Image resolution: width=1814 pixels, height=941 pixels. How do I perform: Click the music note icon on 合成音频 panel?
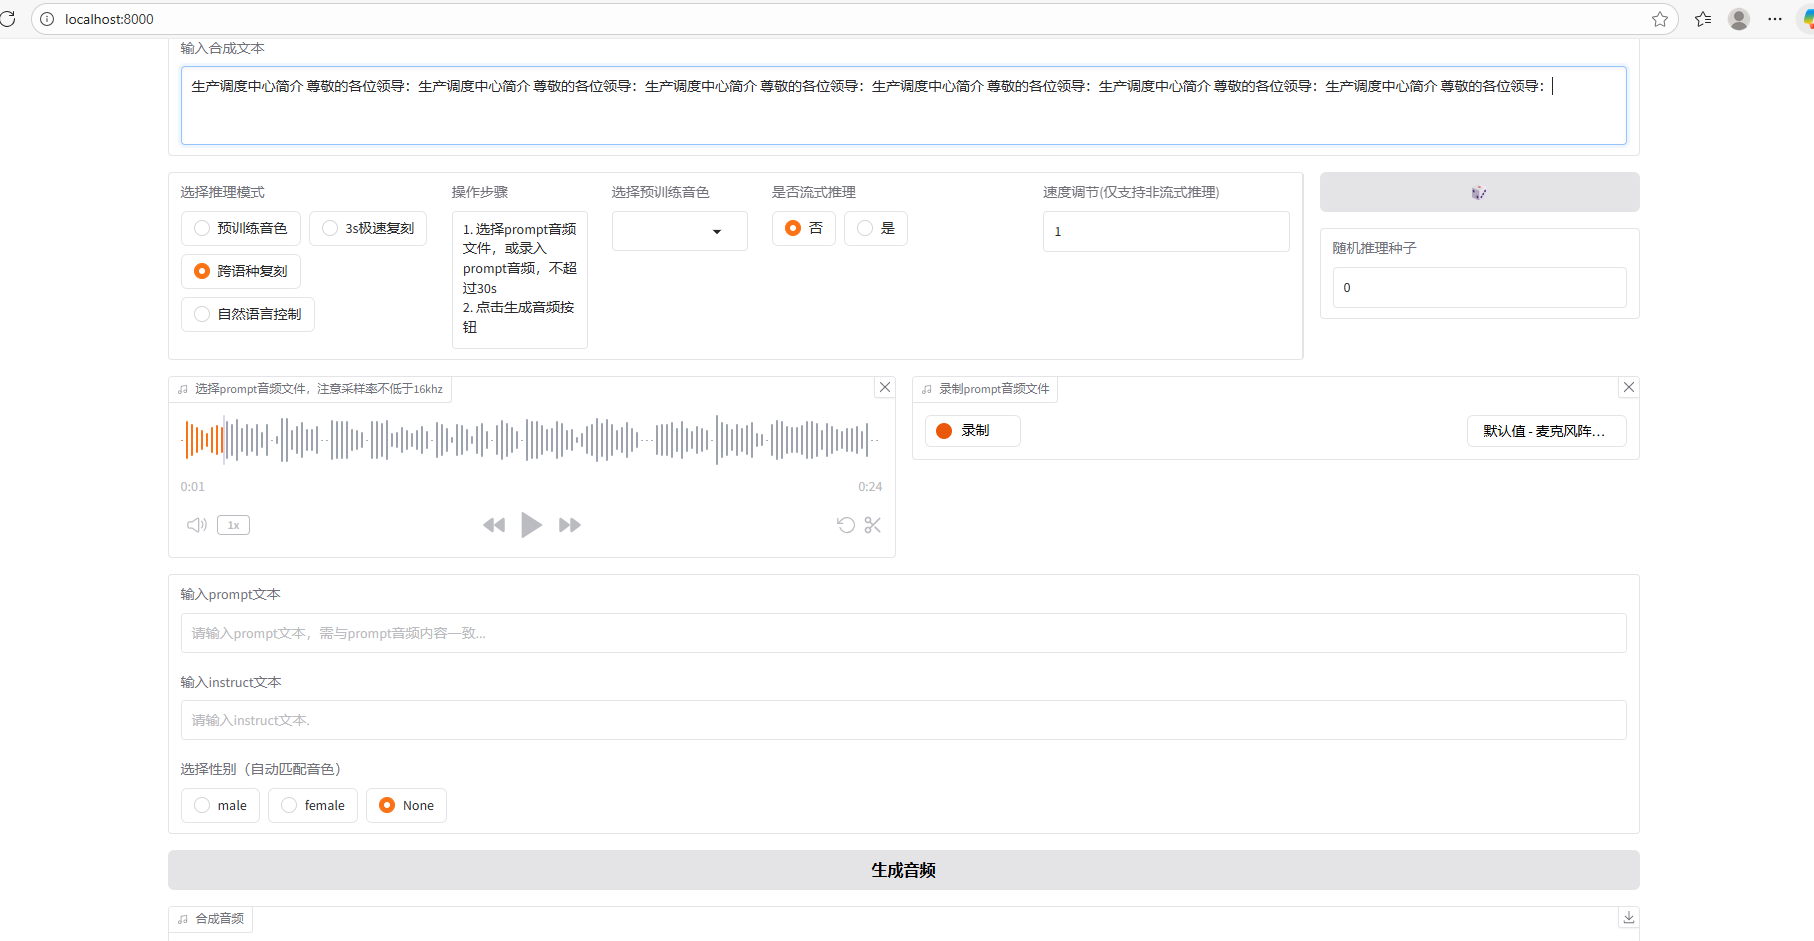click(182, 918)
